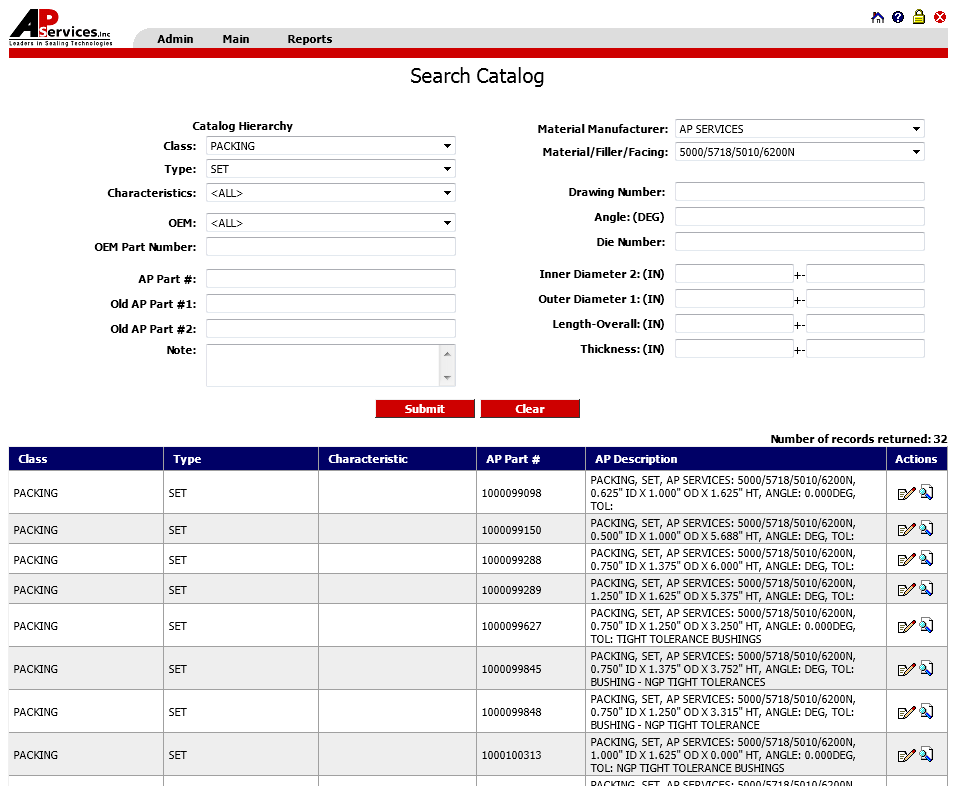
Task: Edit part 1000099627 with pencil icon
Action: point(906,627)
